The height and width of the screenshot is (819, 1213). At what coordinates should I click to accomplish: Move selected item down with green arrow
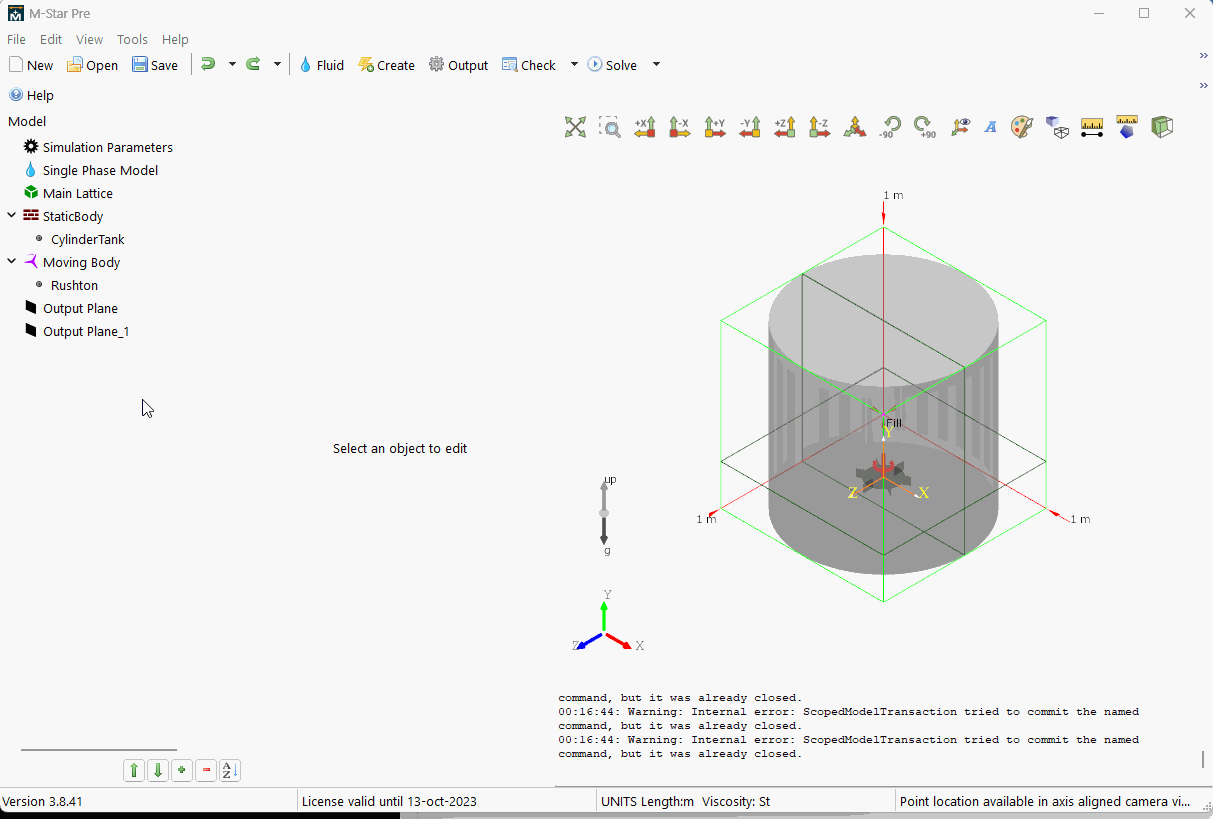tap(158, 770)
